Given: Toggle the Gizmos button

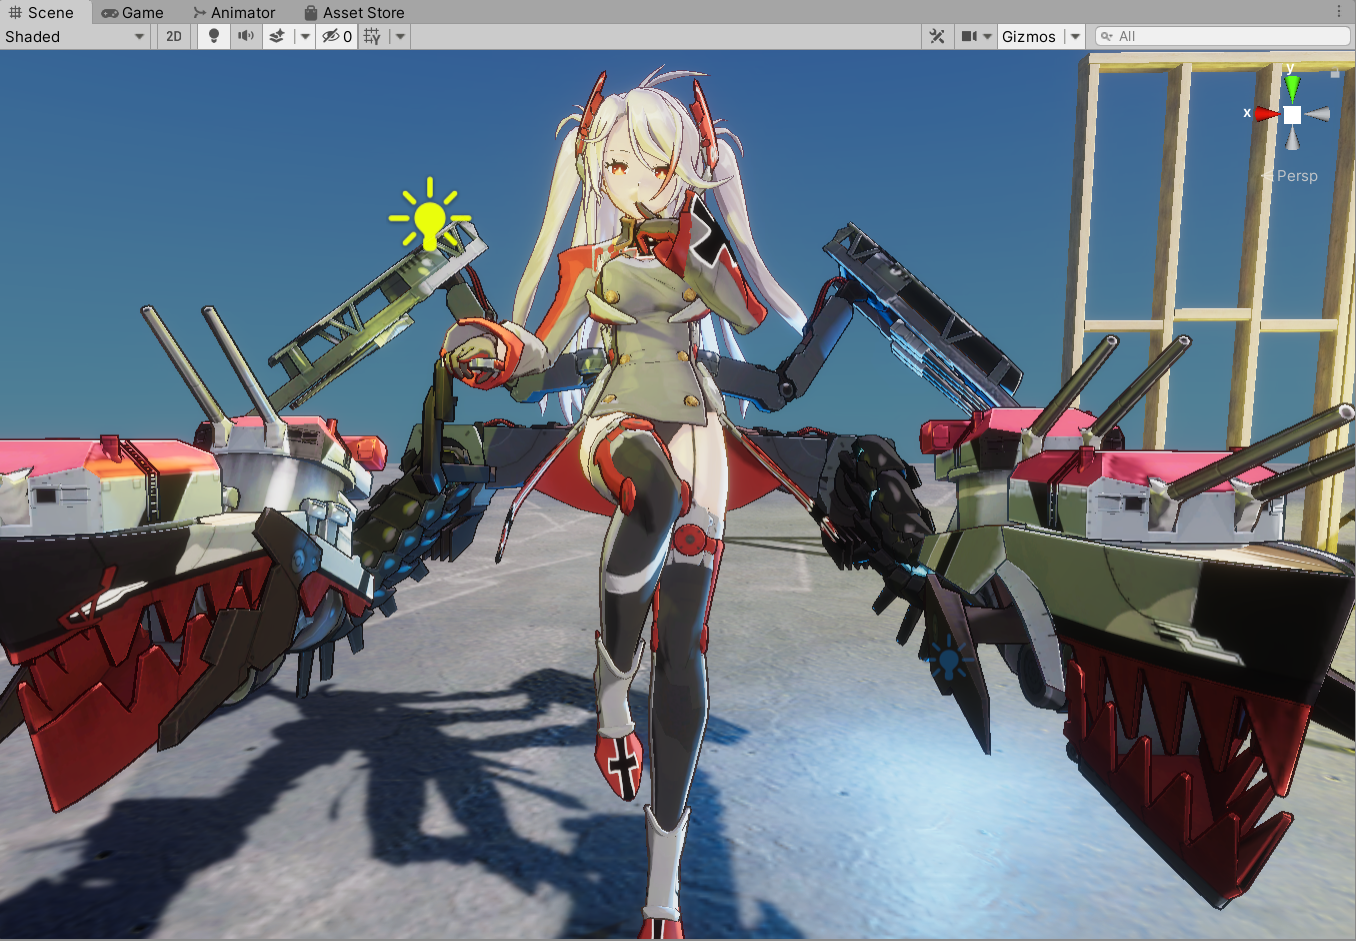Looking at the screenshot, I should [1029, 36].
